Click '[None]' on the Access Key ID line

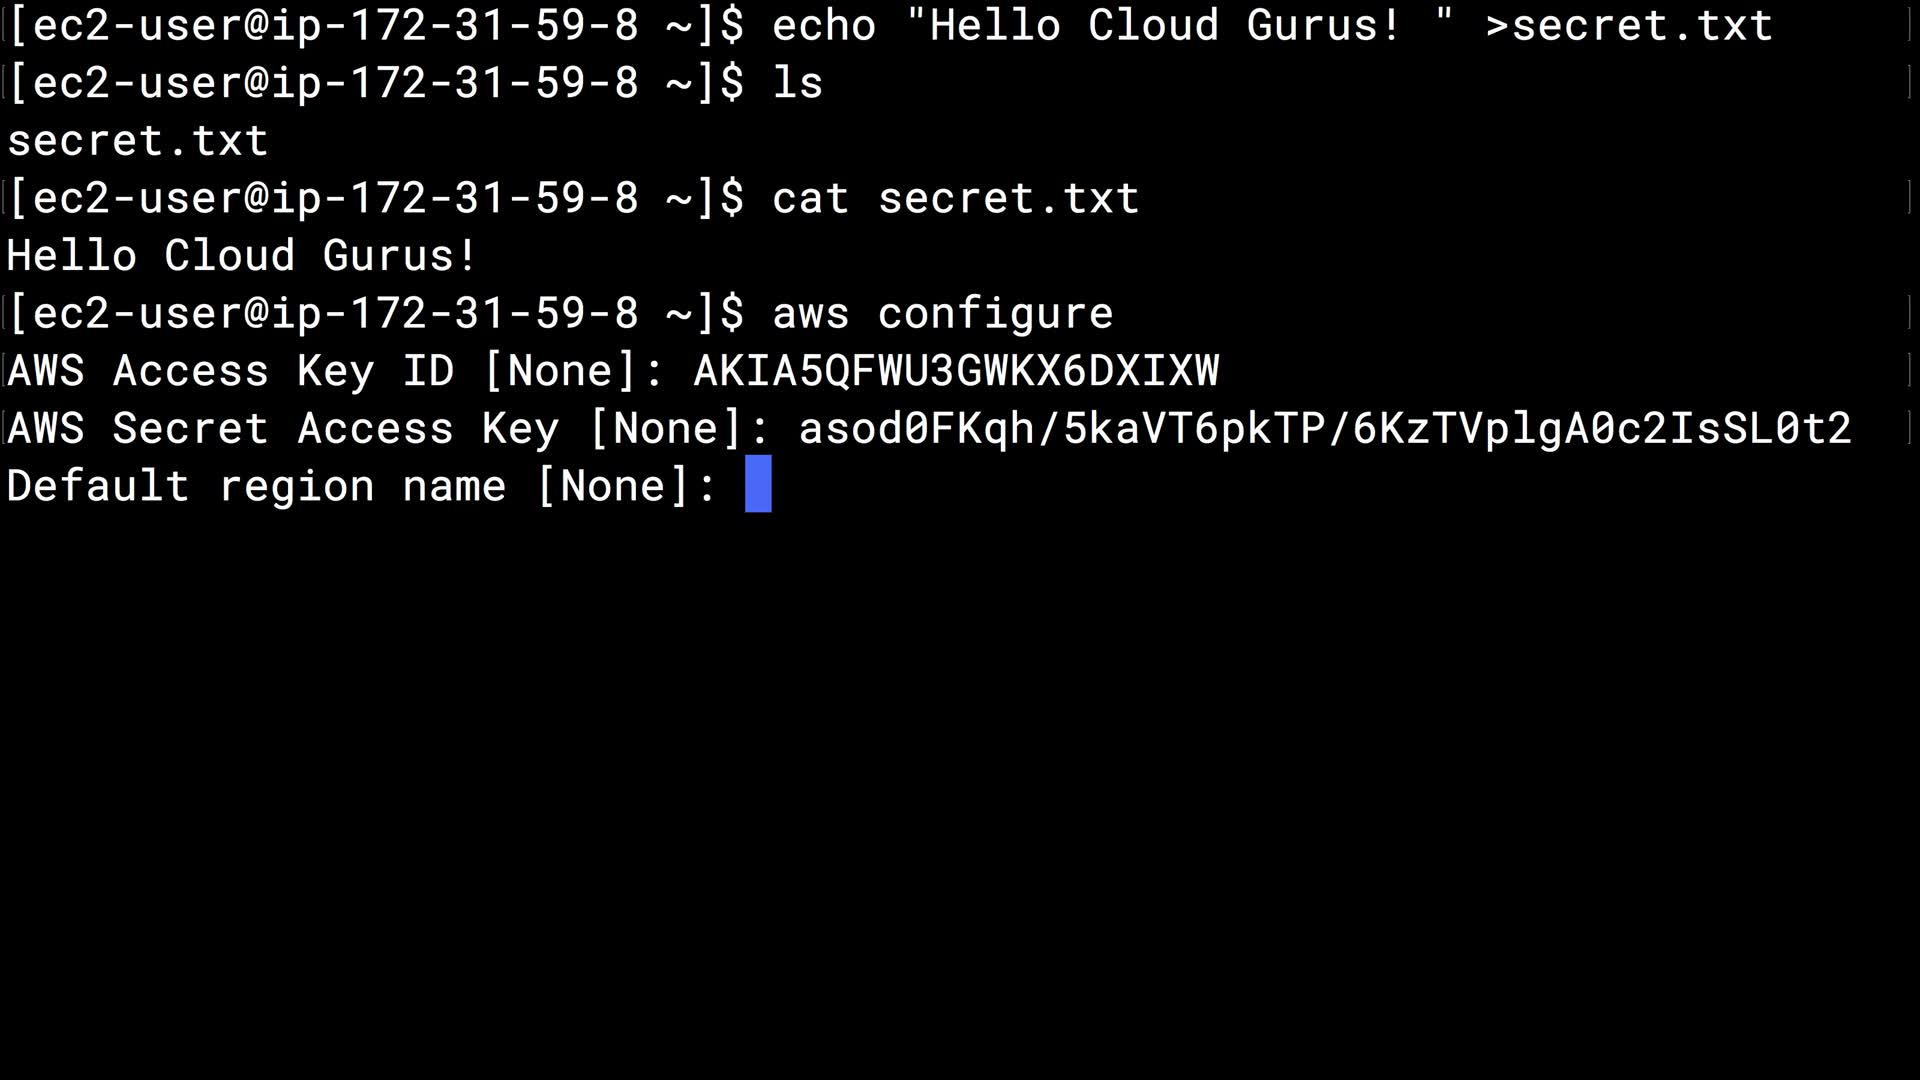[560, 371]
